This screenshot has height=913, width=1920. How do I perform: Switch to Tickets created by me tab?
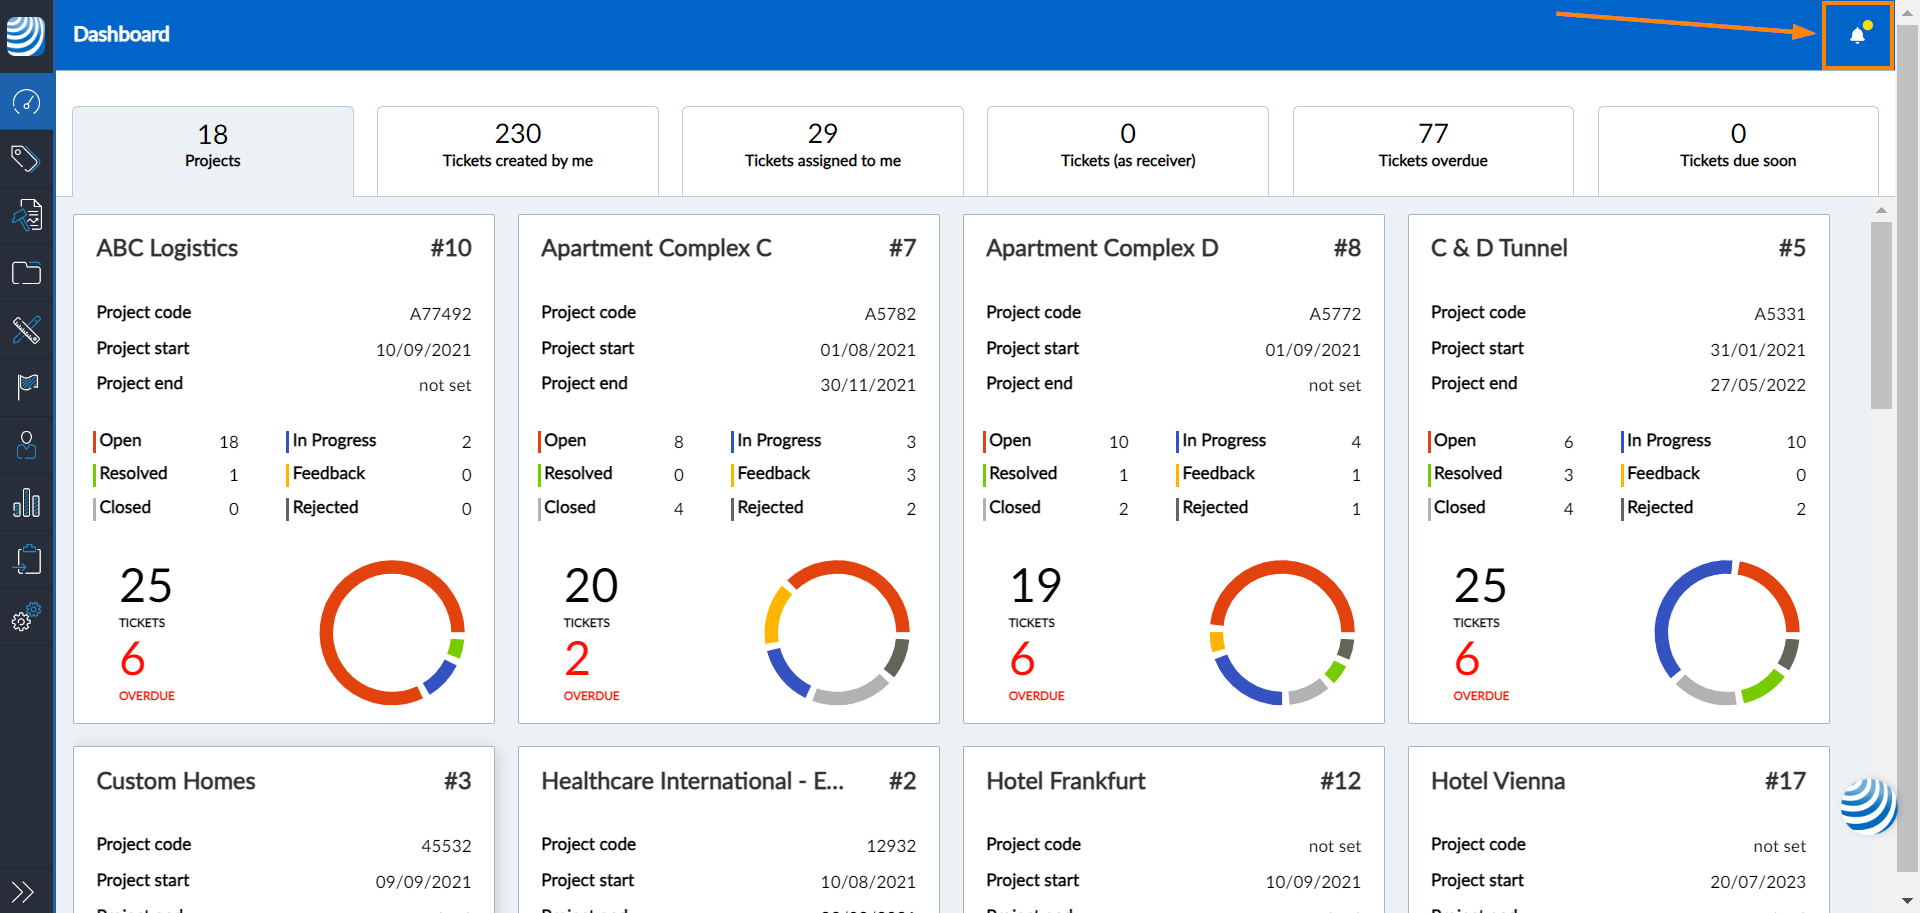tap(517, 145)
